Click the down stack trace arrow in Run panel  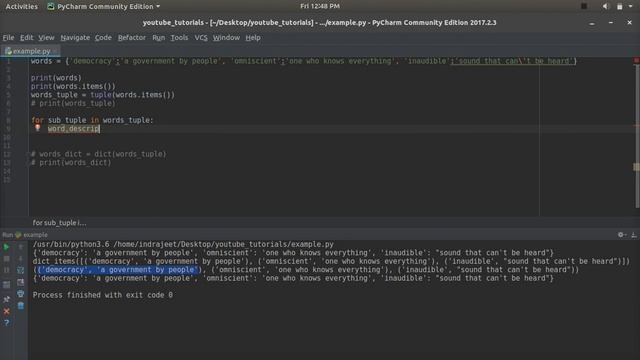click(x=21, y=258)
